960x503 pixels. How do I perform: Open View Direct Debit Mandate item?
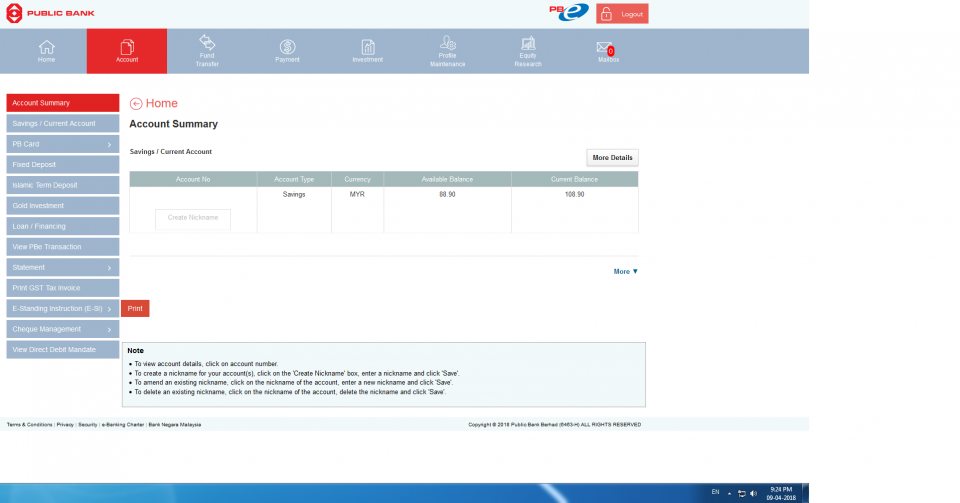pyautogui.click(x=62, y=349)
